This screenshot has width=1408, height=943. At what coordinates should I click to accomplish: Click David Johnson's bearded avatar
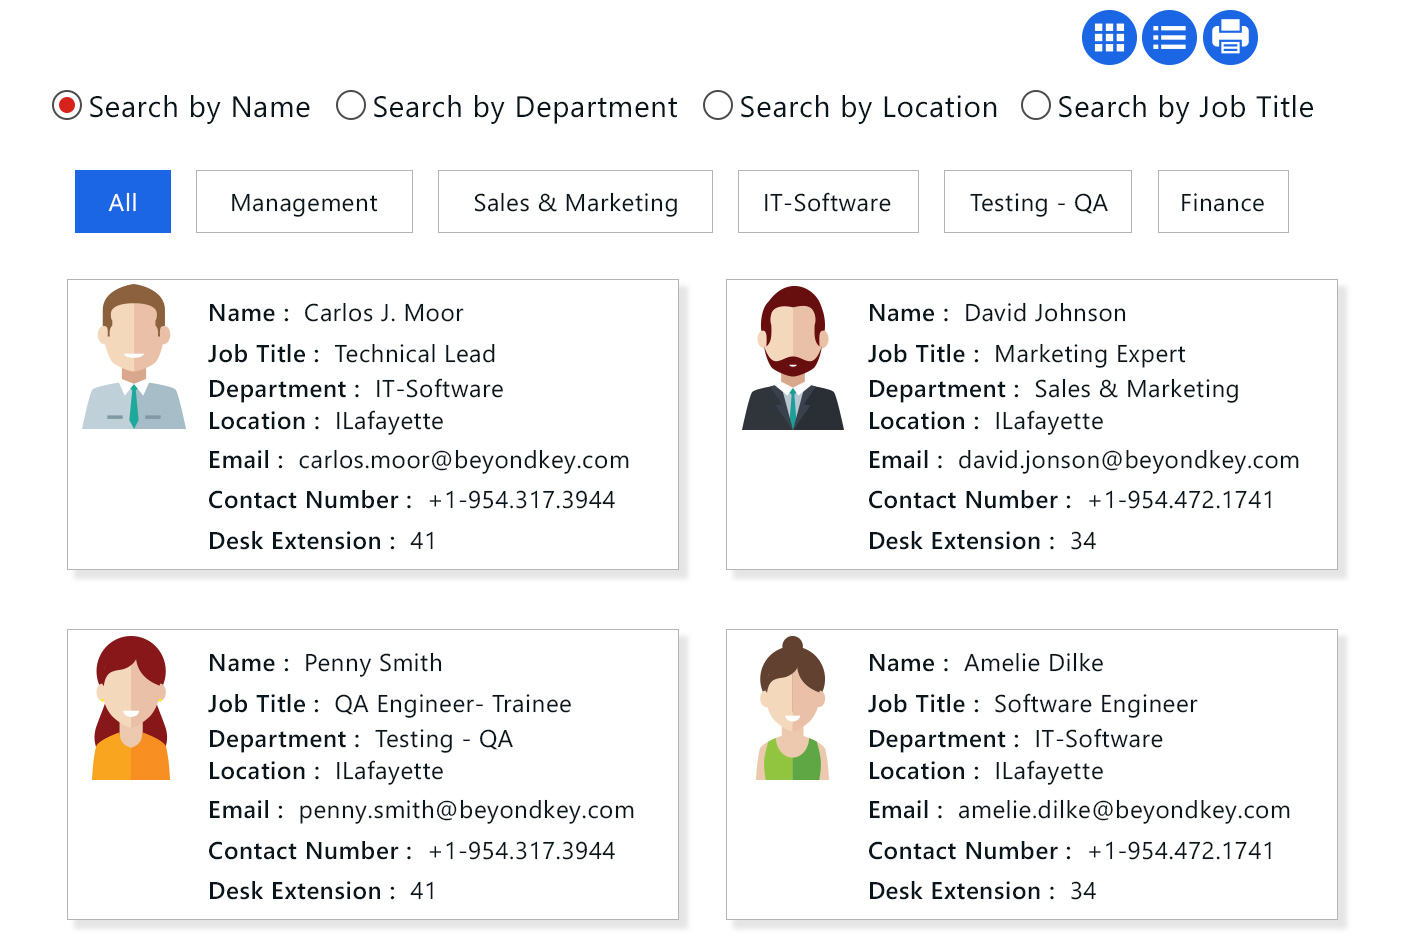793,358
